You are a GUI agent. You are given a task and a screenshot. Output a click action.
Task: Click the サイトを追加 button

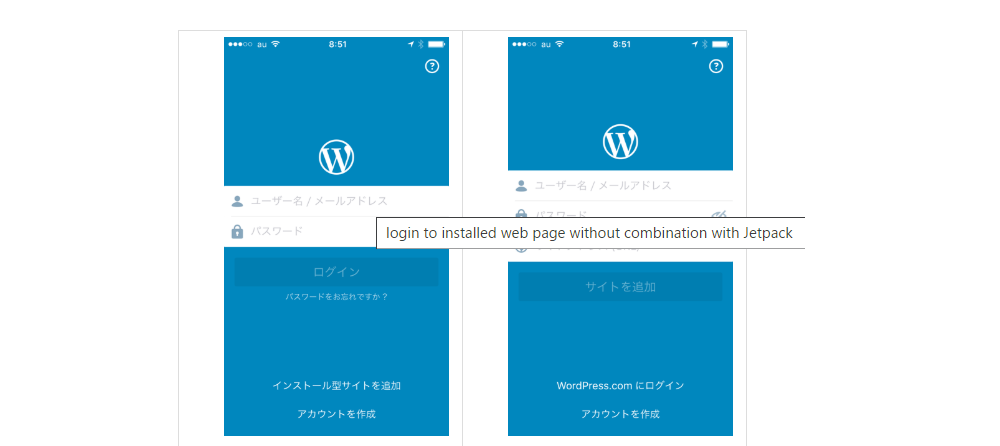621,287
